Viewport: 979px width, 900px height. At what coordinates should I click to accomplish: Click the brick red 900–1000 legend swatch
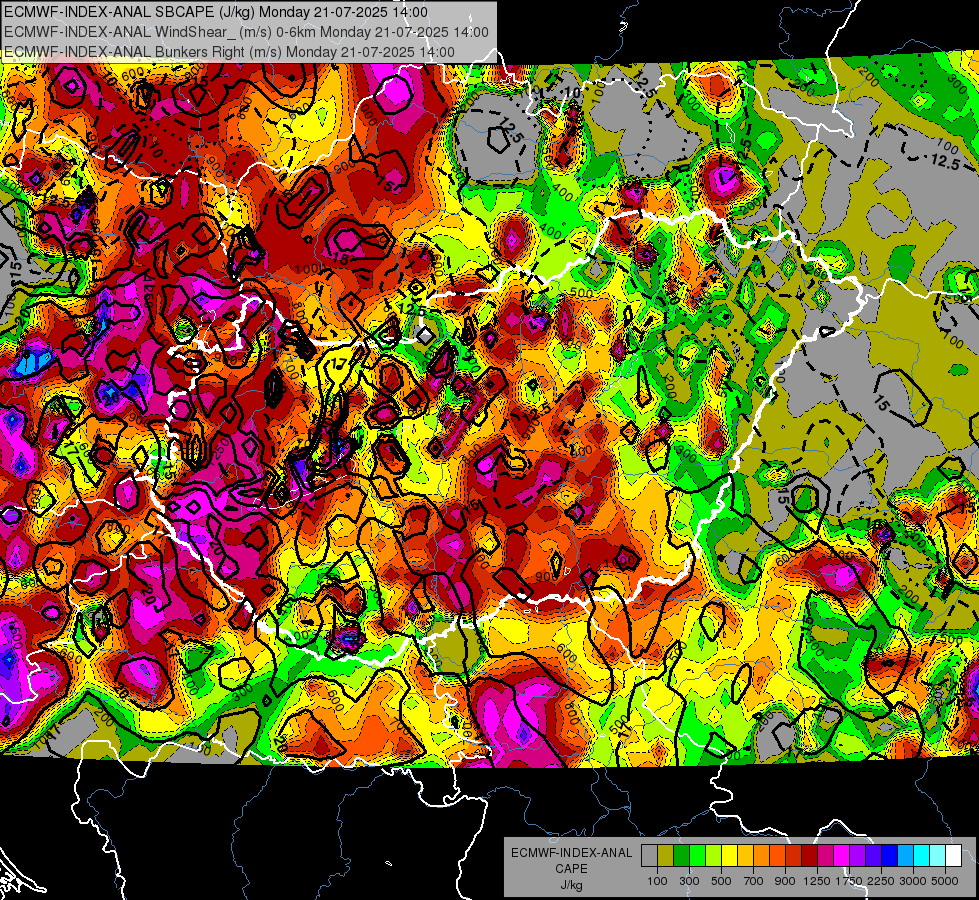[x=794, y=856]
